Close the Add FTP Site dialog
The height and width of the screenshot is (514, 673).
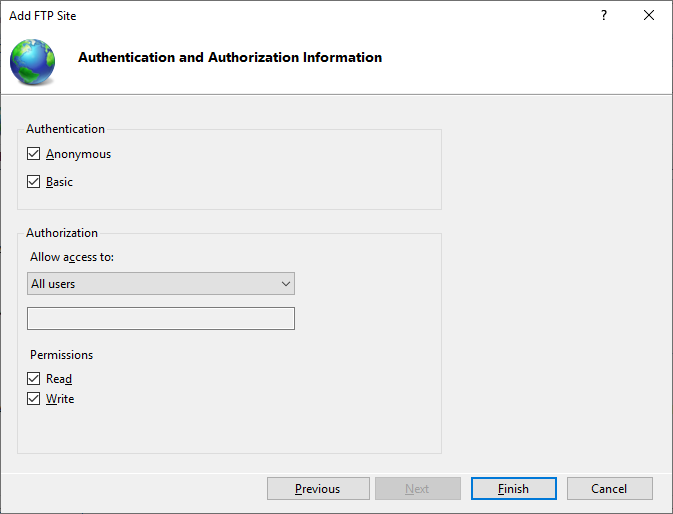pyautogui.click(x=649, y=16)
